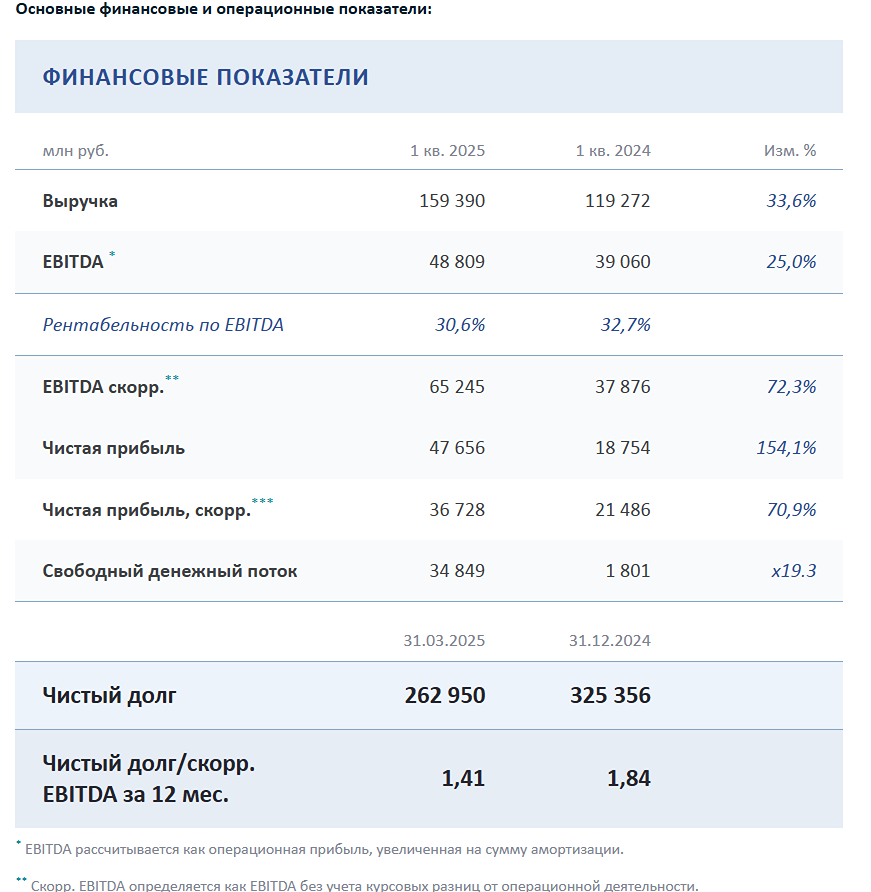Click the Свободный денежный поток row label

click(x=170, y=572)
